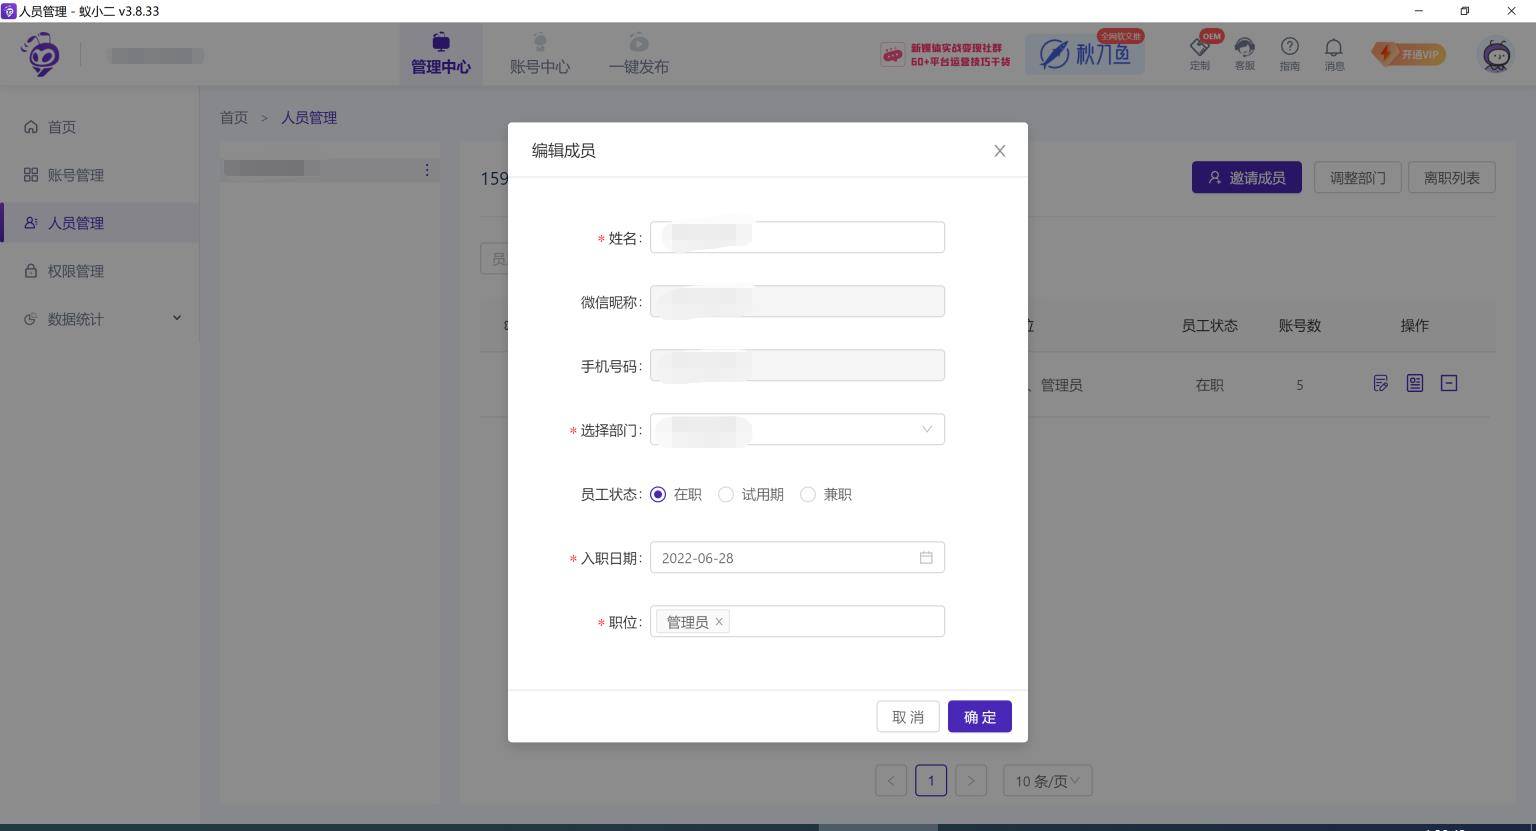Open the 职位 selection box
Viewport: 1536px width, 831px height.
[797, 621]
